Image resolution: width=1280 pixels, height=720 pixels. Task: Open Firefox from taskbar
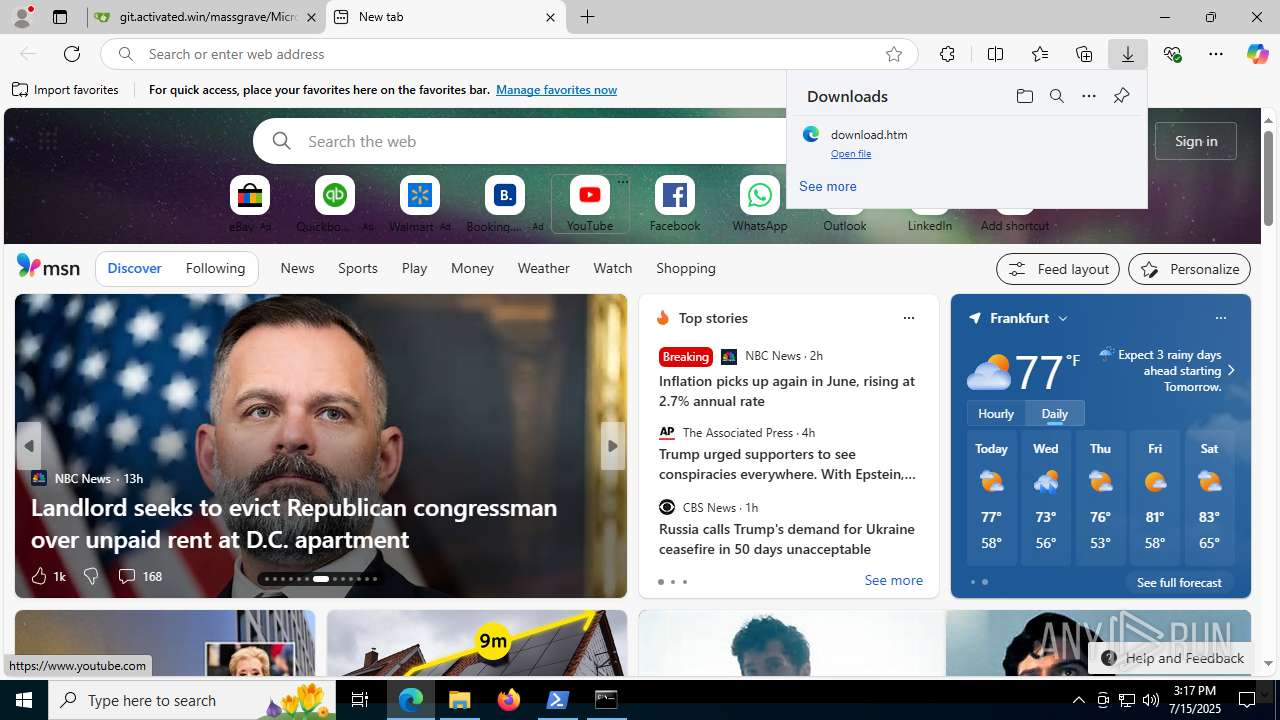coord(509,700)
